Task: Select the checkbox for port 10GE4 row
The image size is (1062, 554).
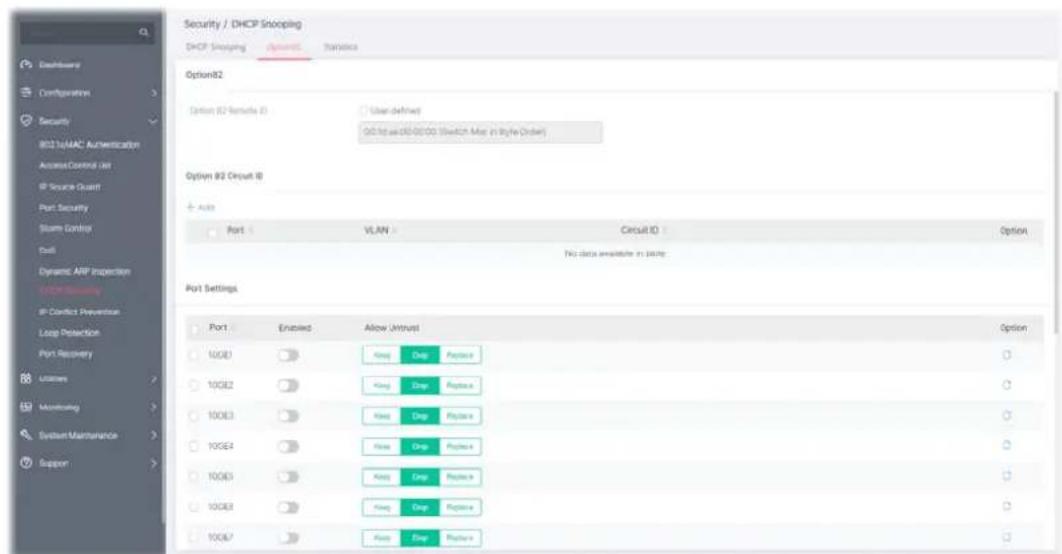Action: (194, 446)
